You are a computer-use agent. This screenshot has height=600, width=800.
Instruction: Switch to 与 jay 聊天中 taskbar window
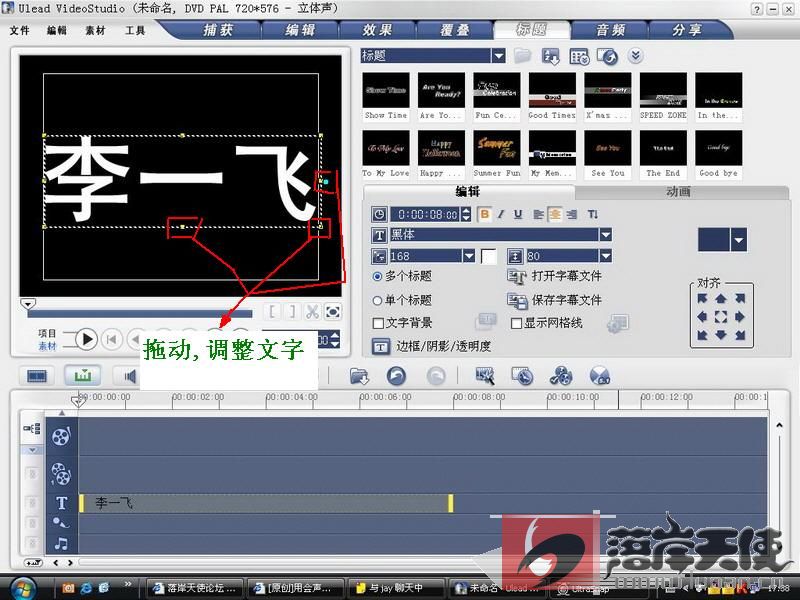click(x=395, y=588)
